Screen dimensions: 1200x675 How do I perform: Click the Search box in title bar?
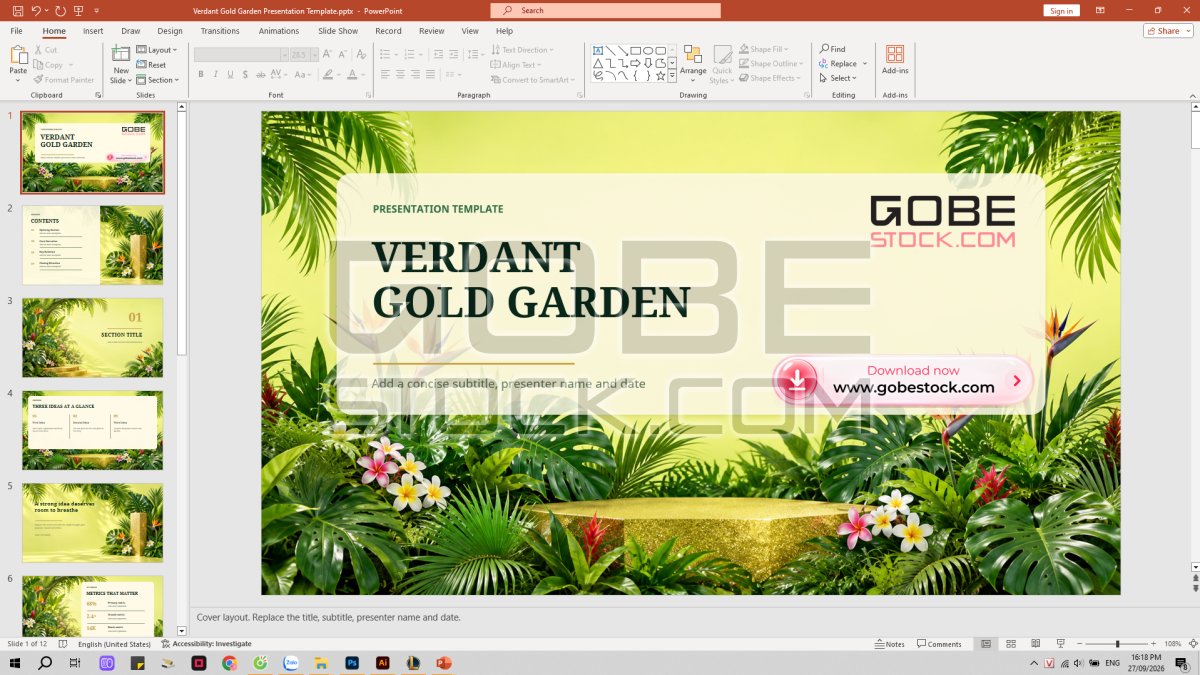point(605,10)
